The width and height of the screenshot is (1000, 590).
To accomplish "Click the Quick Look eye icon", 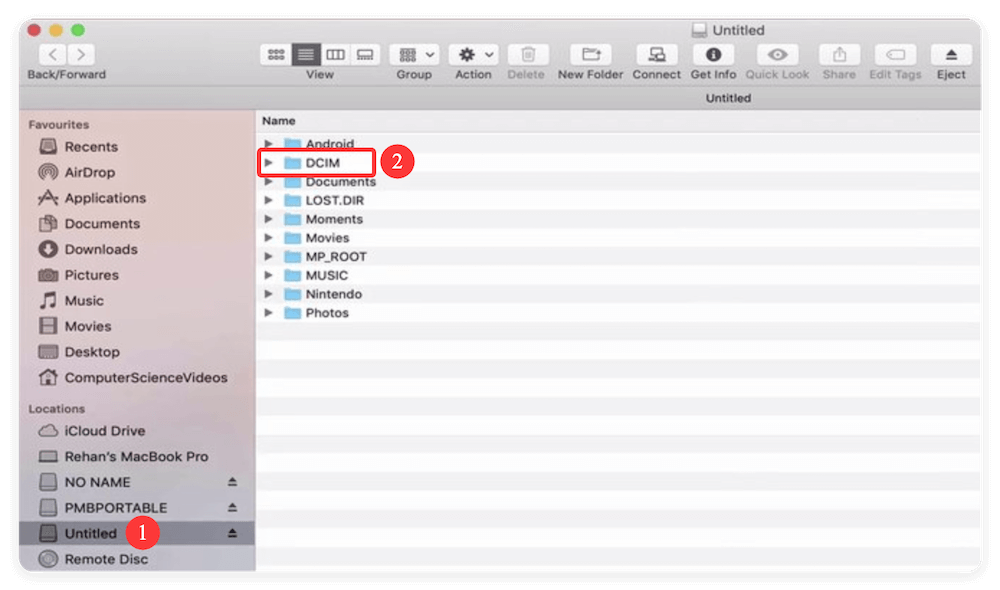I will (x=777, y=54).
